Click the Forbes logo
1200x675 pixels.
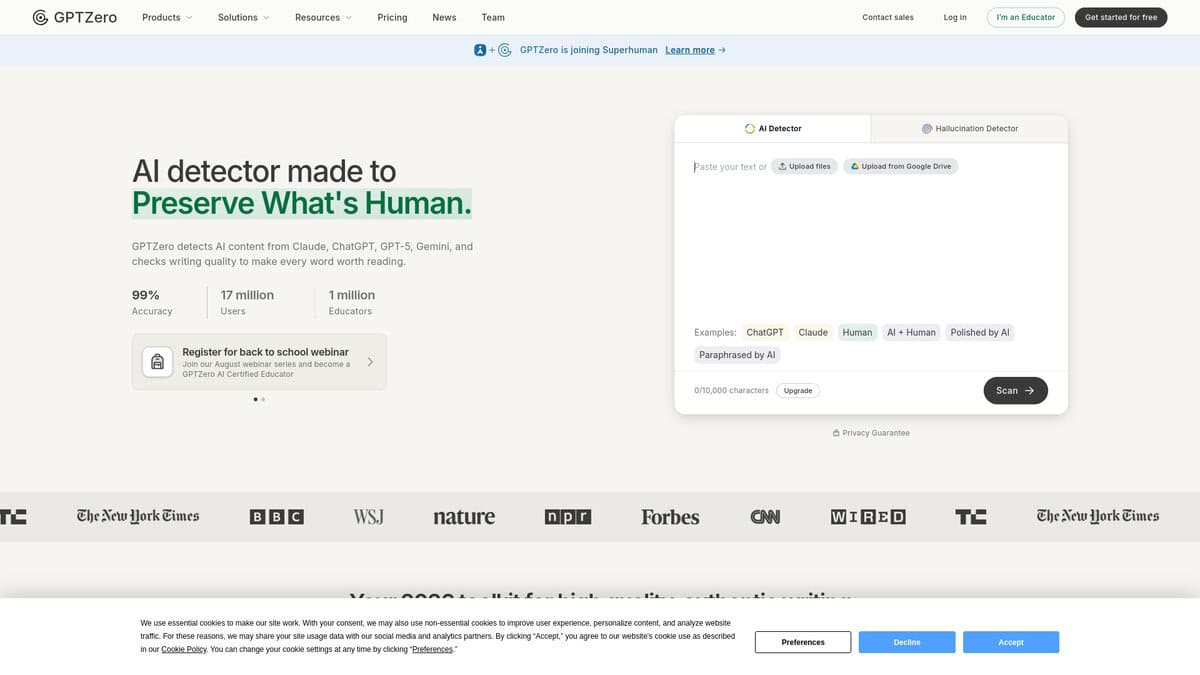(x=670, y=517)
